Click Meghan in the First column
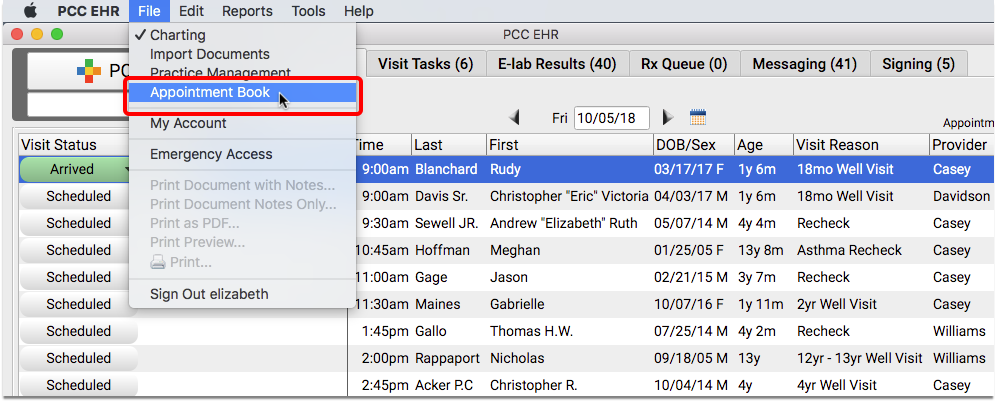Viewport: 997px width, 403px height. [x=515, y=250]
